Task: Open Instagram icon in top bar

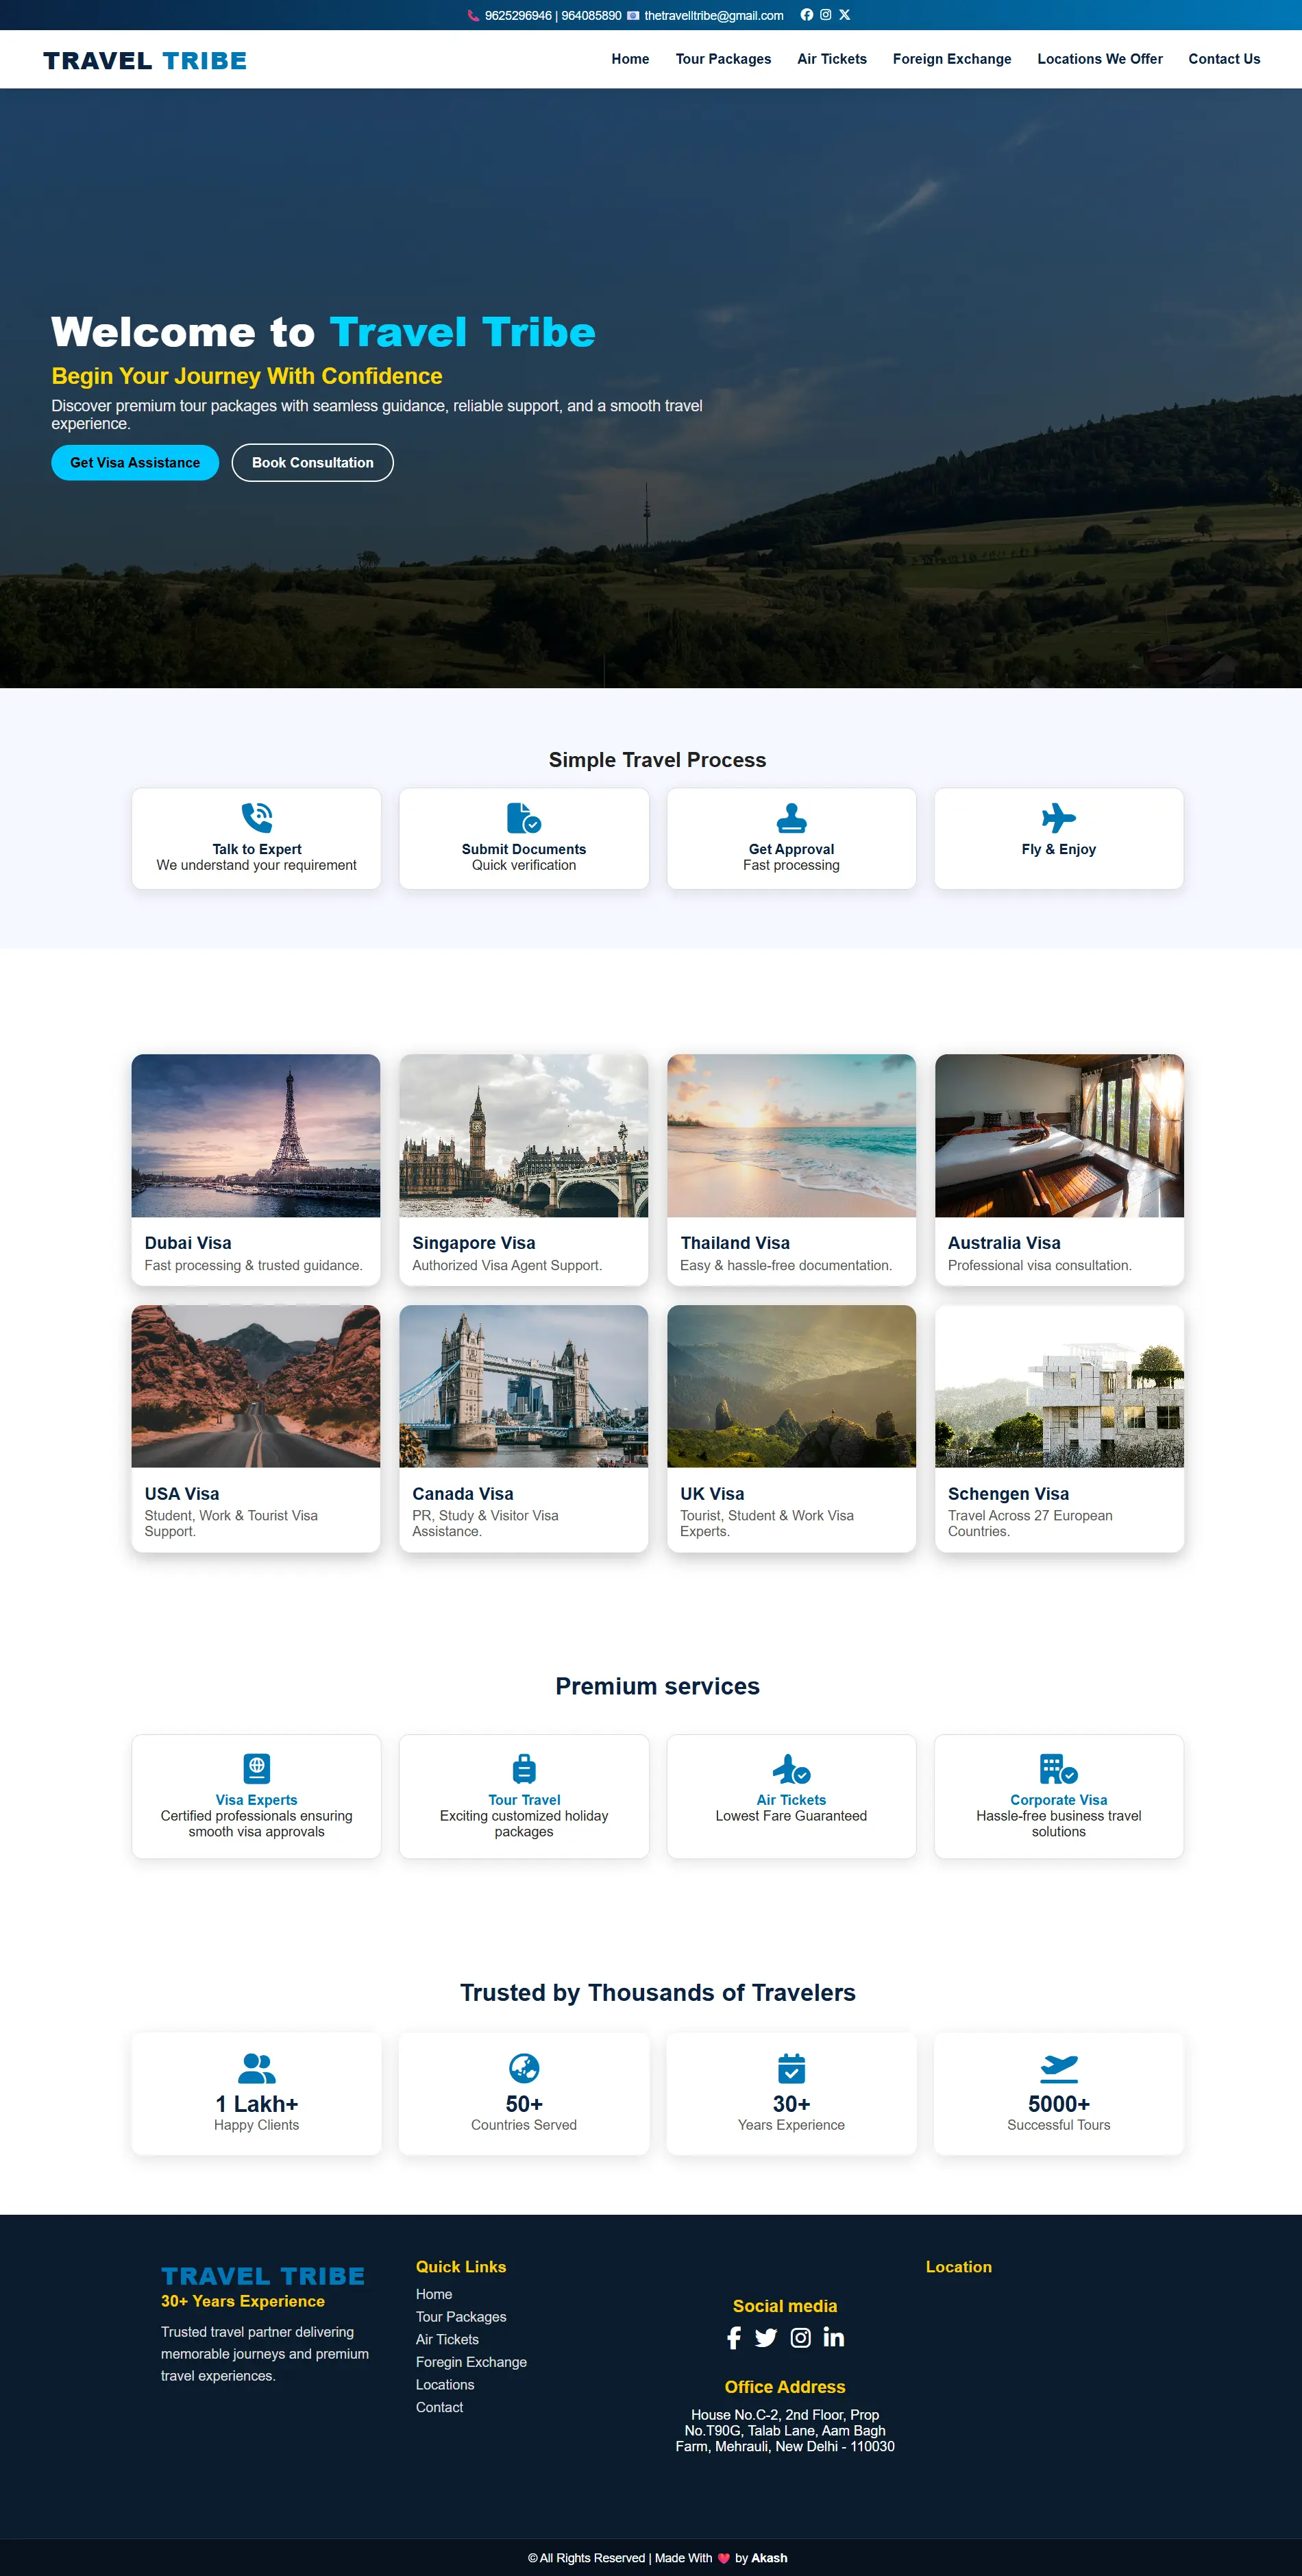Action: (825, 15)
